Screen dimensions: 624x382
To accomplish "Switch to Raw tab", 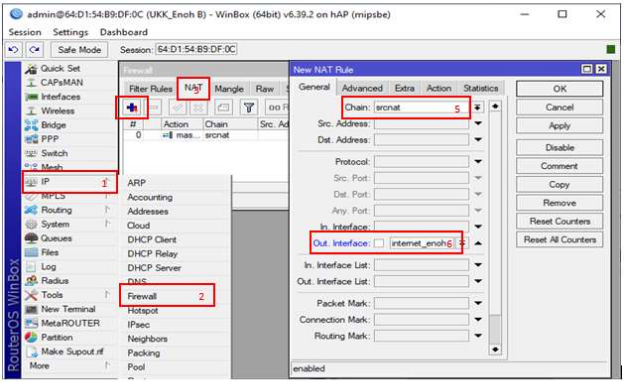I will (x=265, y=89).
